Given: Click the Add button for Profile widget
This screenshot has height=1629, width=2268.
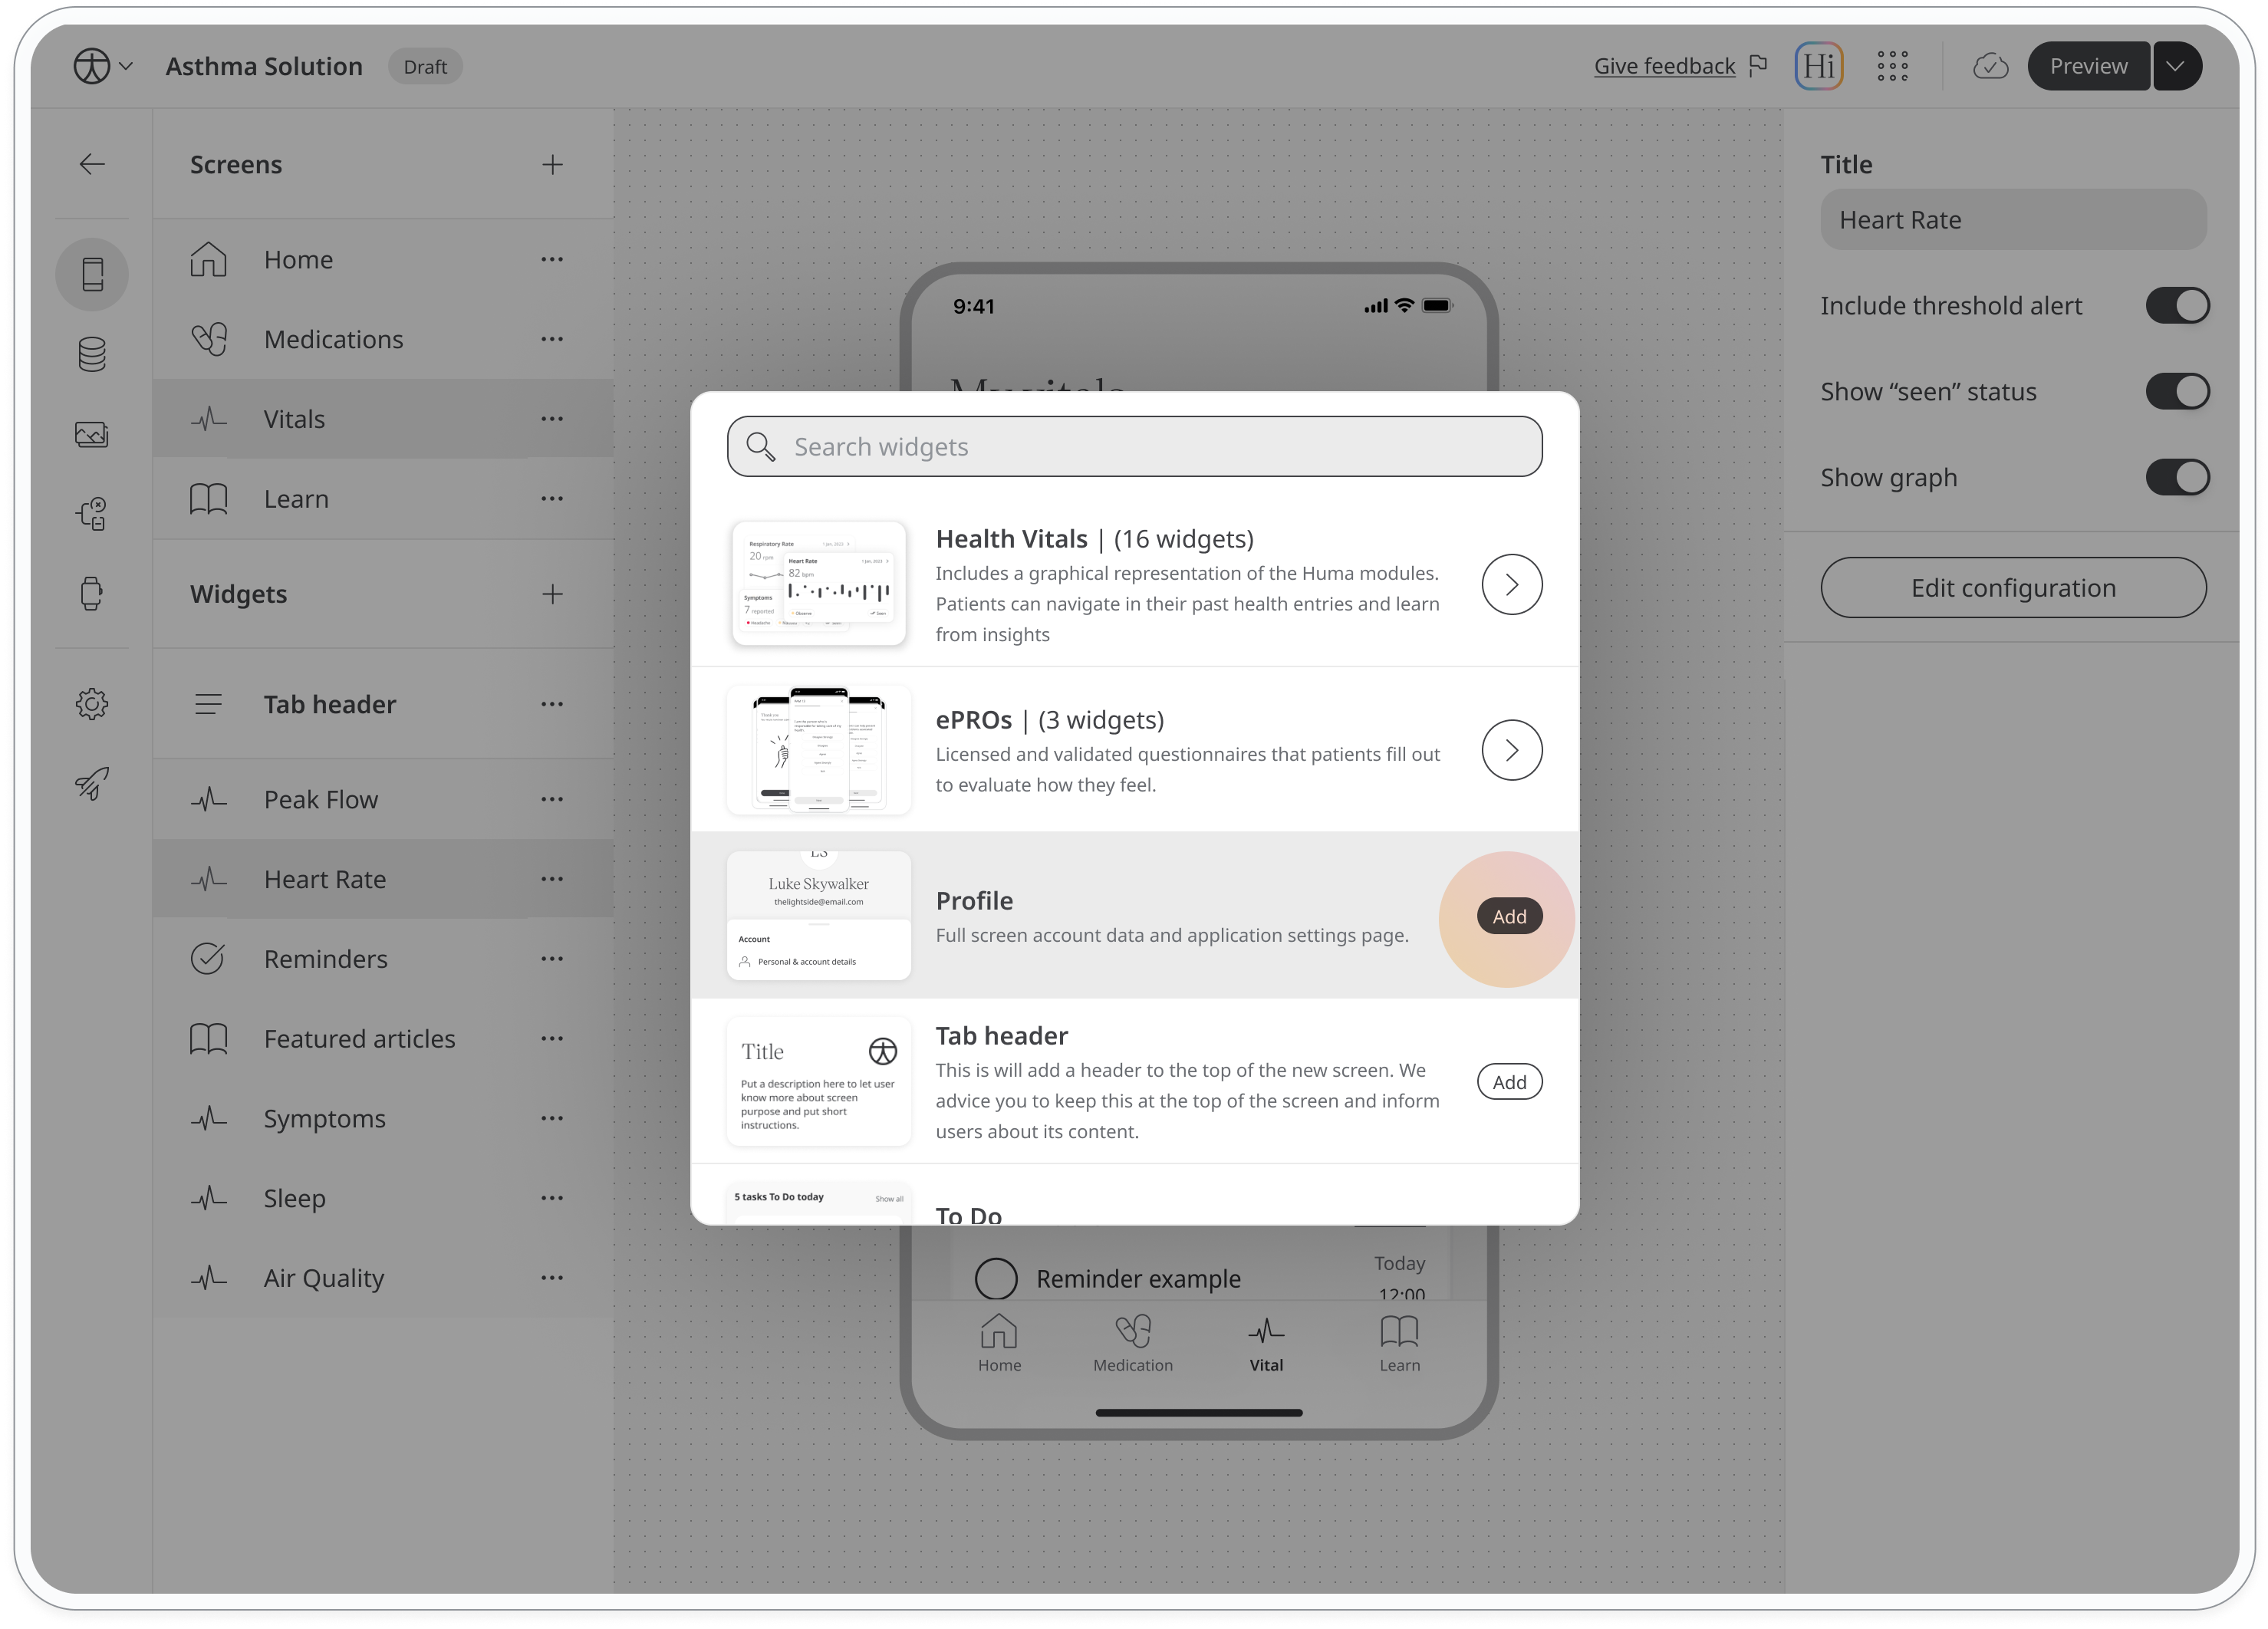Looking at the screenshot, I should click(1509, 916).
